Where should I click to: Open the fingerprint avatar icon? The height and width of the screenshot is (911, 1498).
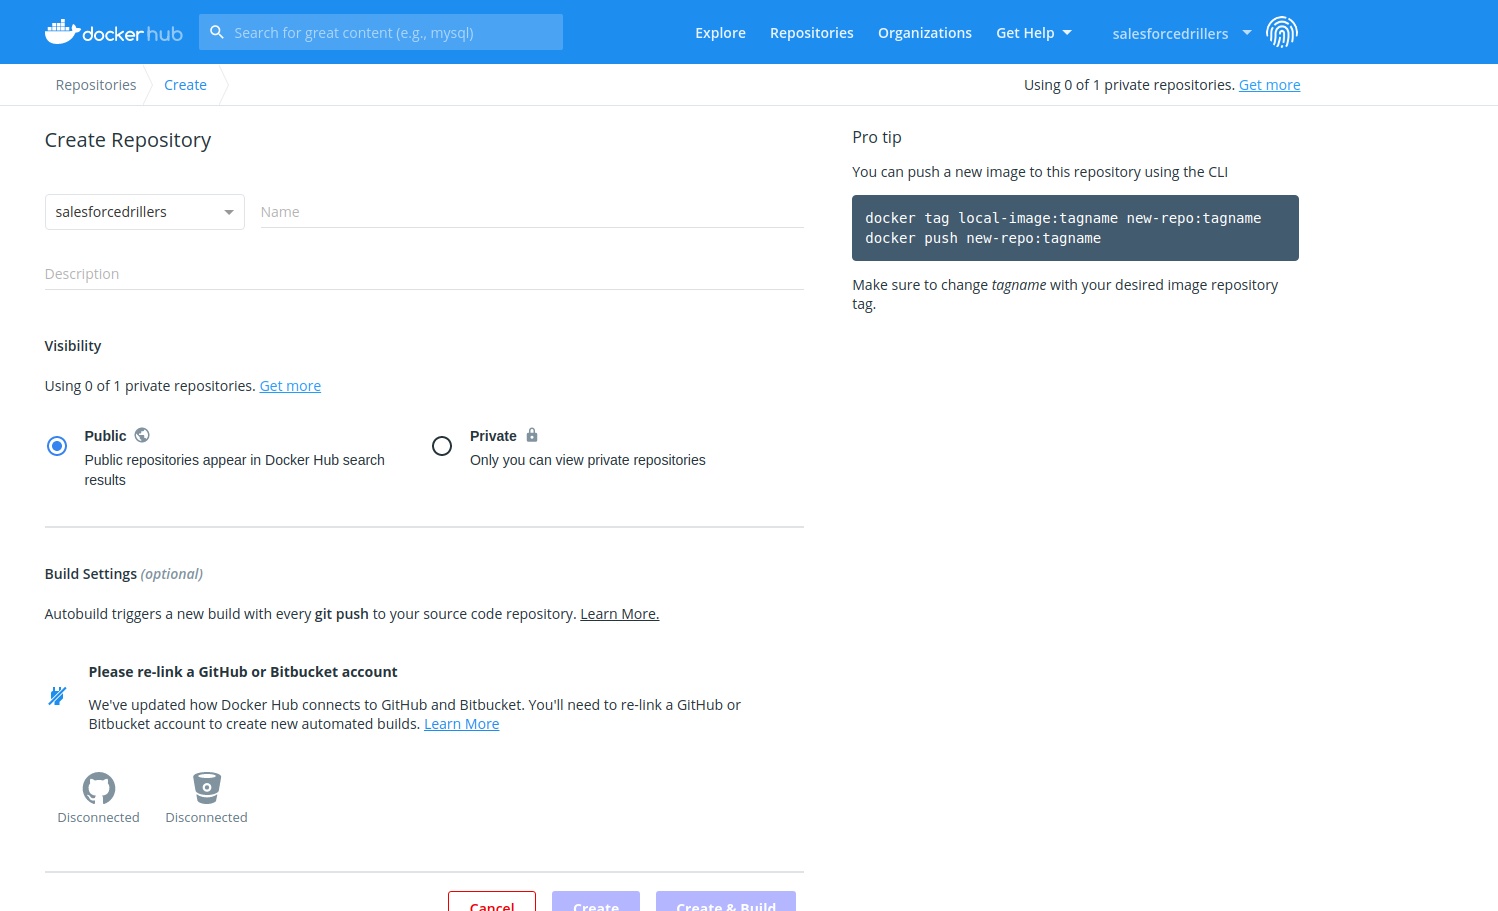1281,32
